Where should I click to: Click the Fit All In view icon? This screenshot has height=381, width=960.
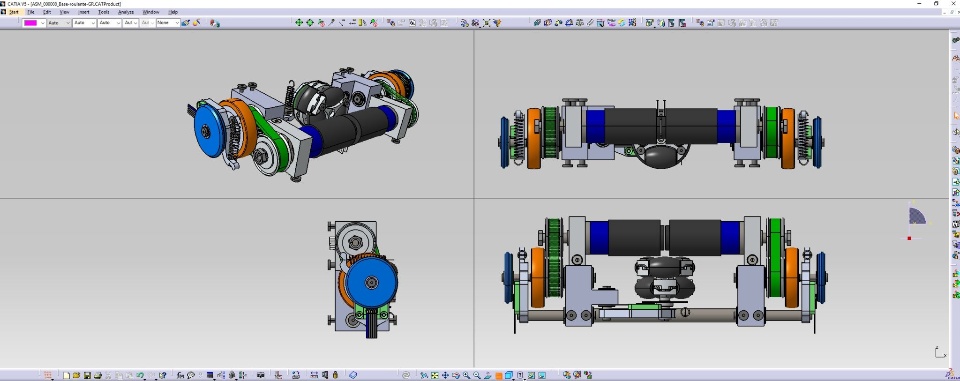[x=435, y=375]
